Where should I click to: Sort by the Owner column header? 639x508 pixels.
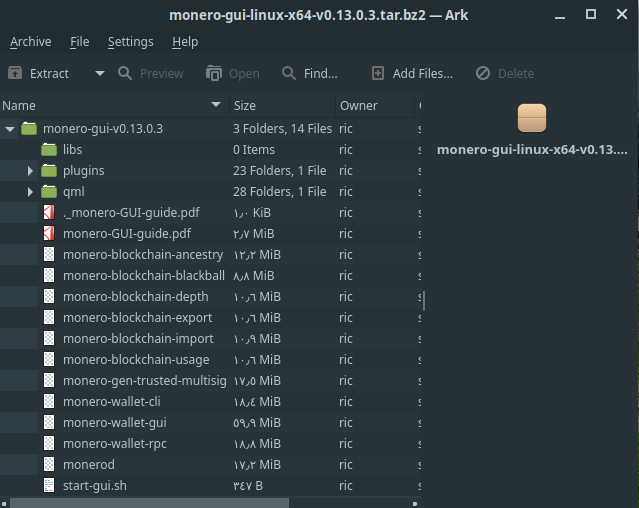(375, 106)
